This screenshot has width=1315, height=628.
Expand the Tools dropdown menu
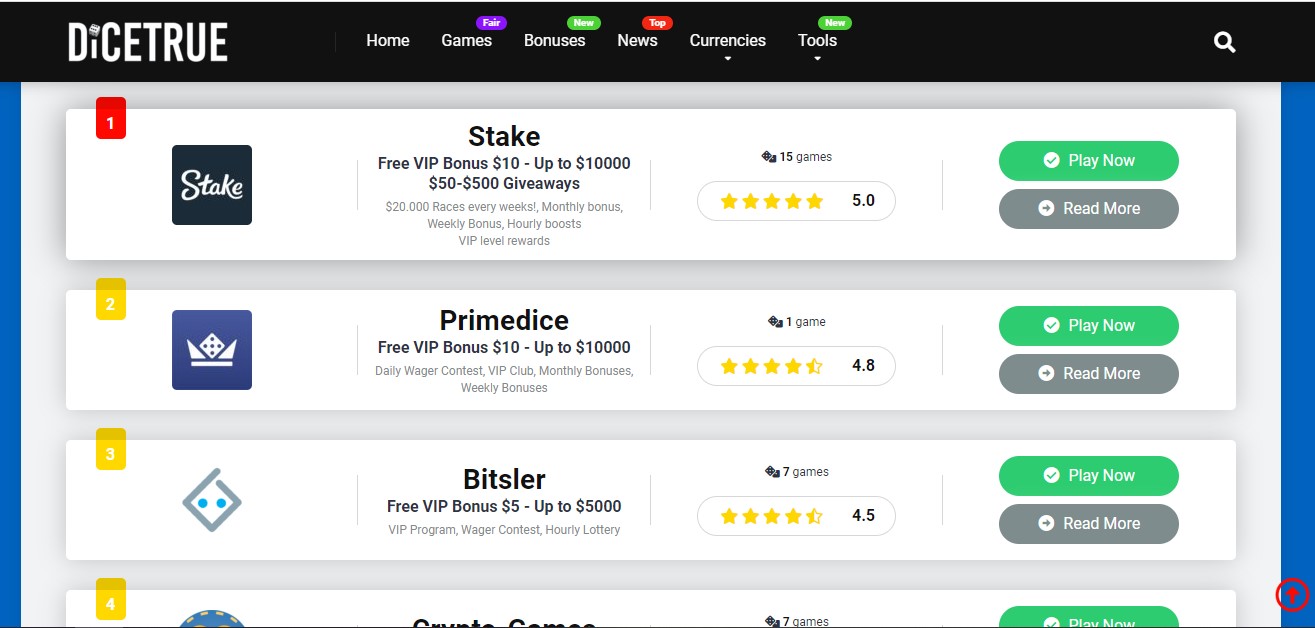point(817,41)
